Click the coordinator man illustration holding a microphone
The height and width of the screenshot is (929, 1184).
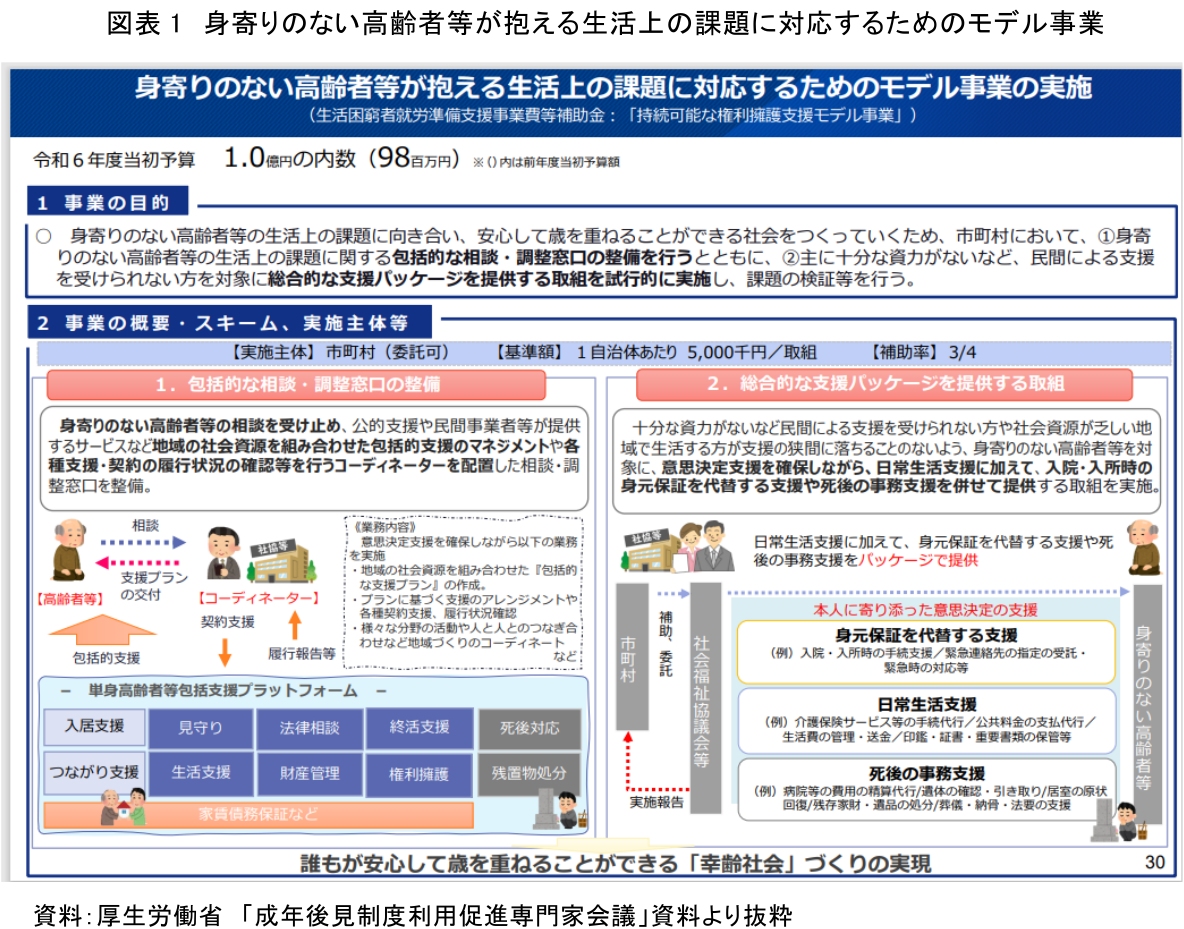pos(223,554)
